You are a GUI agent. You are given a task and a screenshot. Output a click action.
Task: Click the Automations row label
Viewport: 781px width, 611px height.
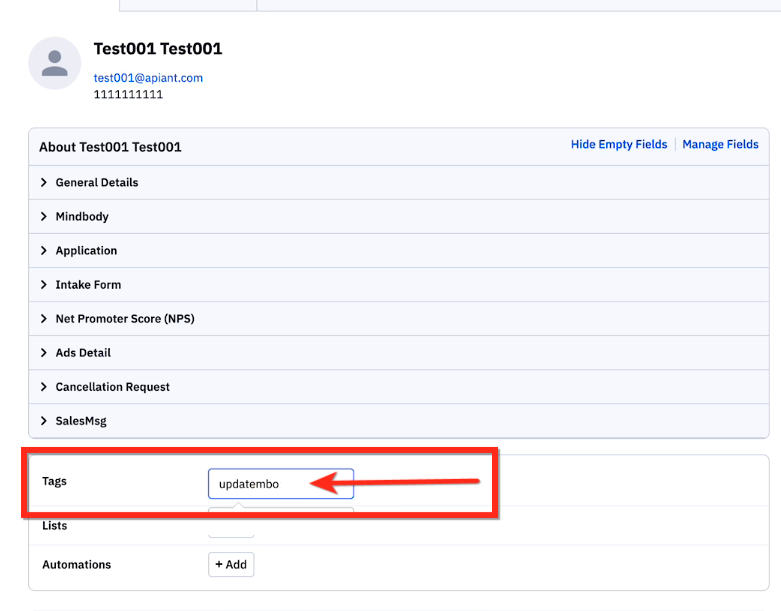(76, 565)
